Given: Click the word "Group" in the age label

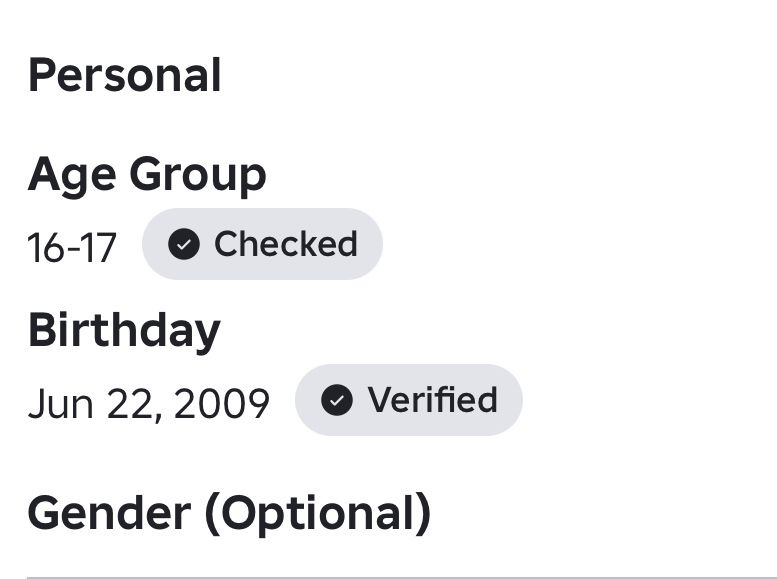Looking at the screenshot, I should coord(197,175).
